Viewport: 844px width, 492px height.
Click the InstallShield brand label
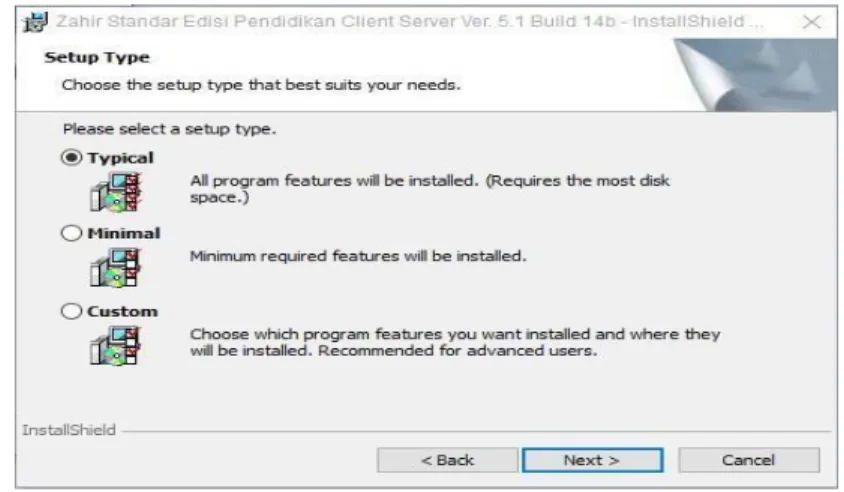pos(69,430)
